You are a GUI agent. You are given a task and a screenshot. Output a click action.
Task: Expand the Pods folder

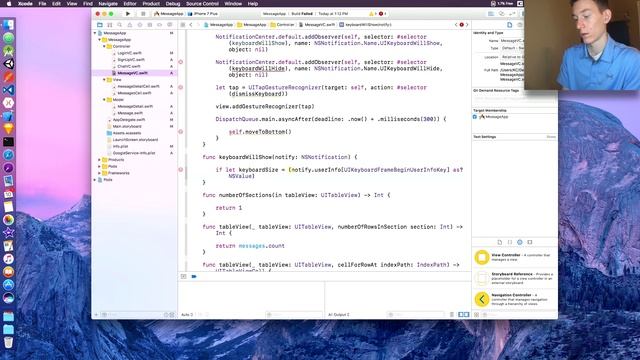(100, 166)
